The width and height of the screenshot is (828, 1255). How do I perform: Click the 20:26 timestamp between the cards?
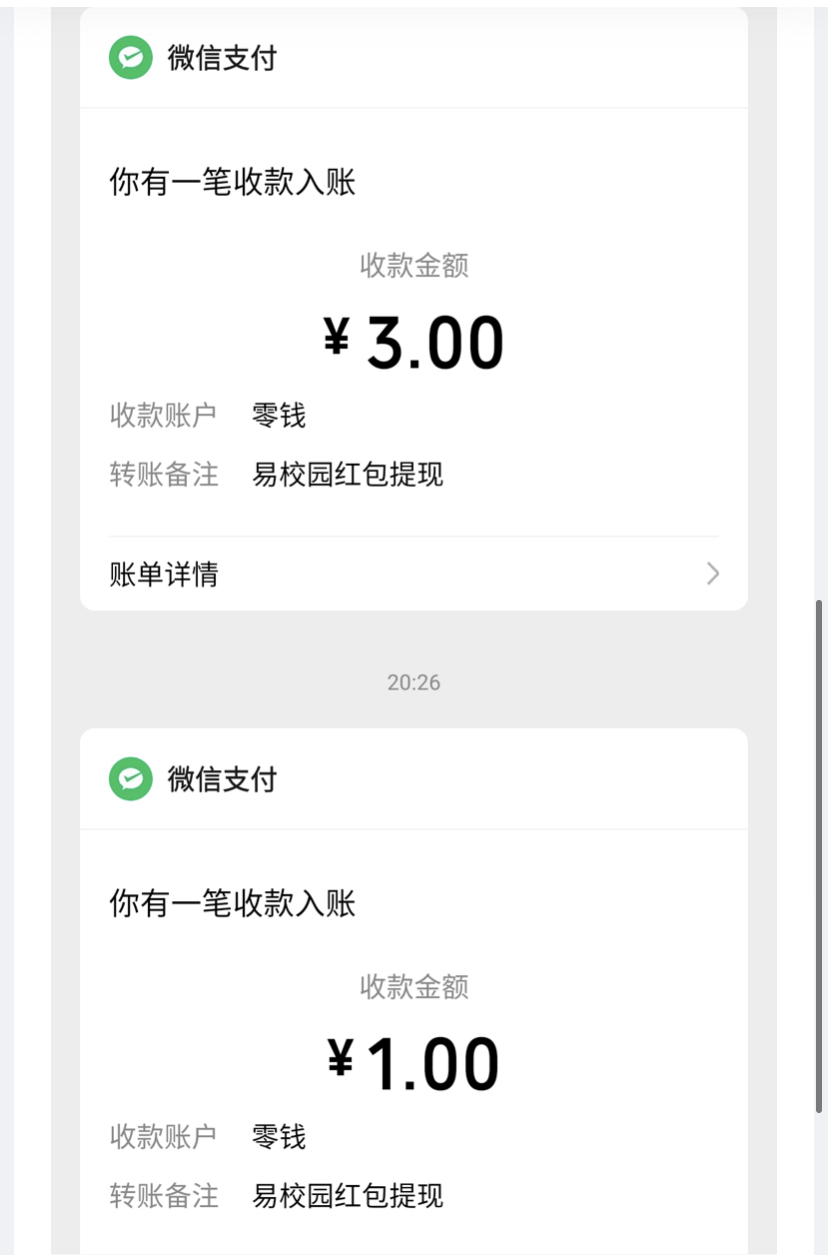[x=414, y=682]
